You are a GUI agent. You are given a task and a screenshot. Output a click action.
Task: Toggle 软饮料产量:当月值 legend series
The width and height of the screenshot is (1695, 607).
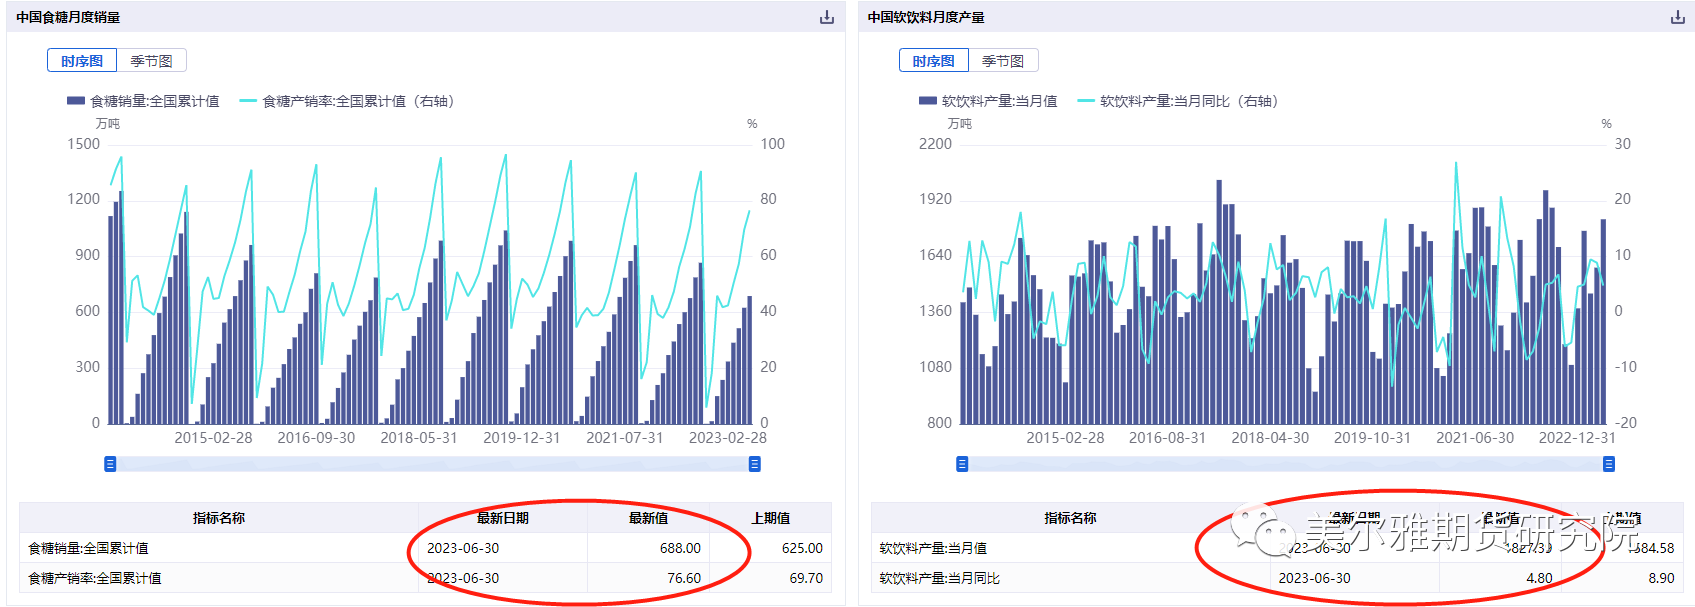point(988,101)
